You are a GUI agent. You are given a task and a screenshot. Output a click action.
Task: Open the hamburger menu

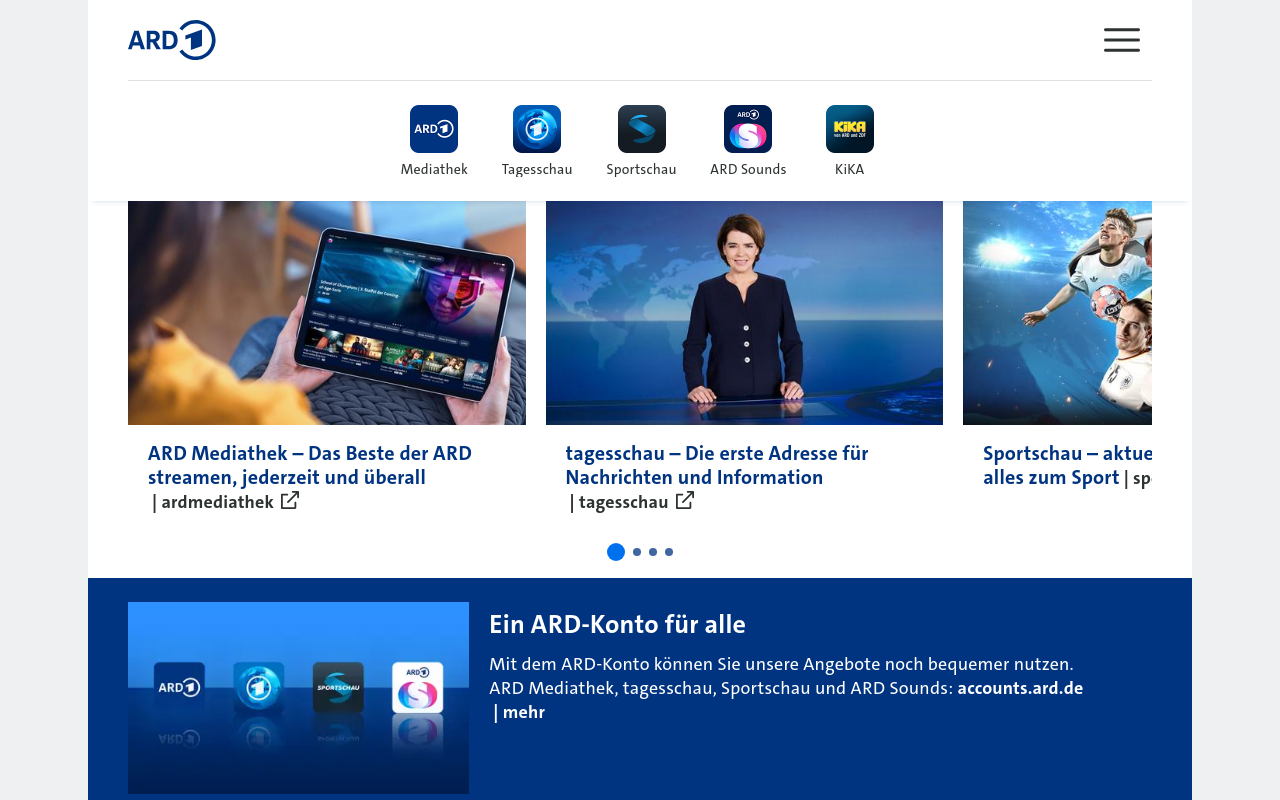tap(1122, 40)
